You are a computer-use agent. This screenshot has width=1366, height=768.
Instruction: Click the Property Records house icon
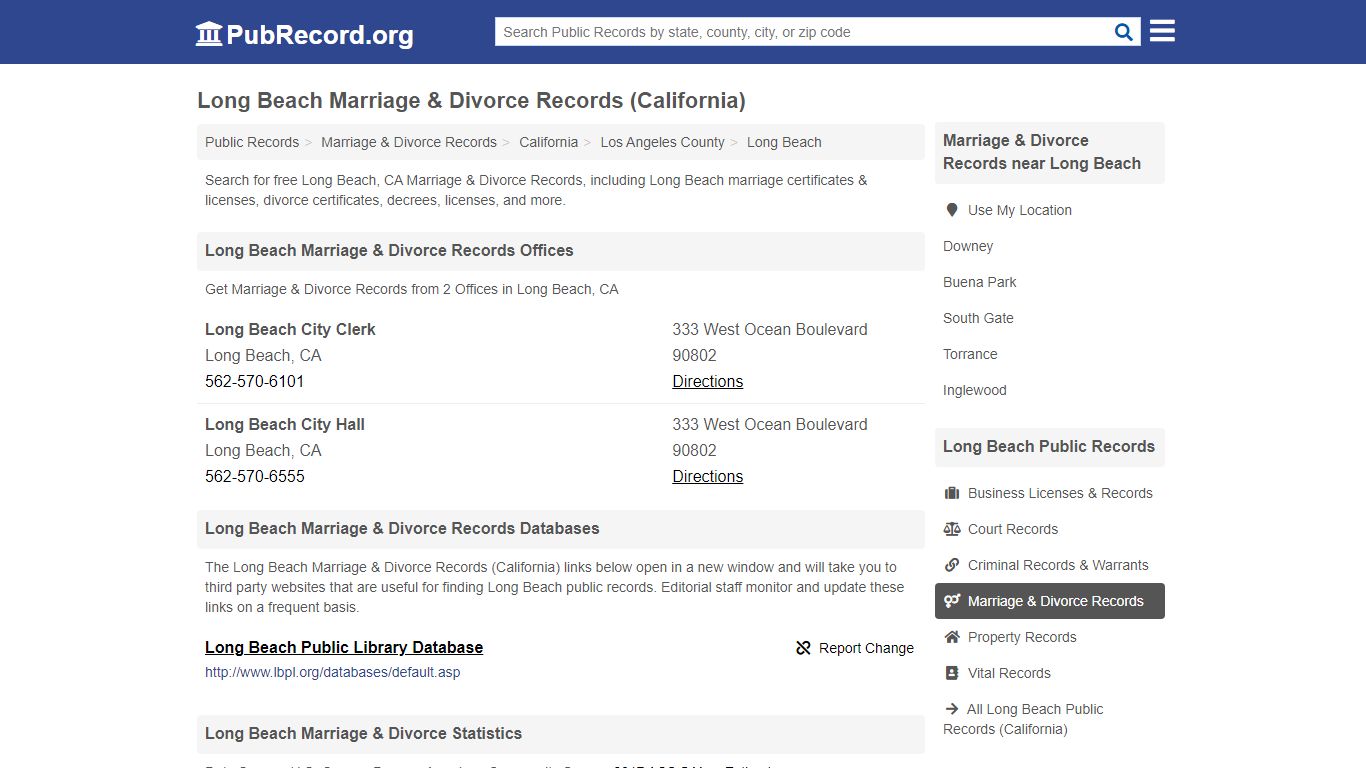951,637
